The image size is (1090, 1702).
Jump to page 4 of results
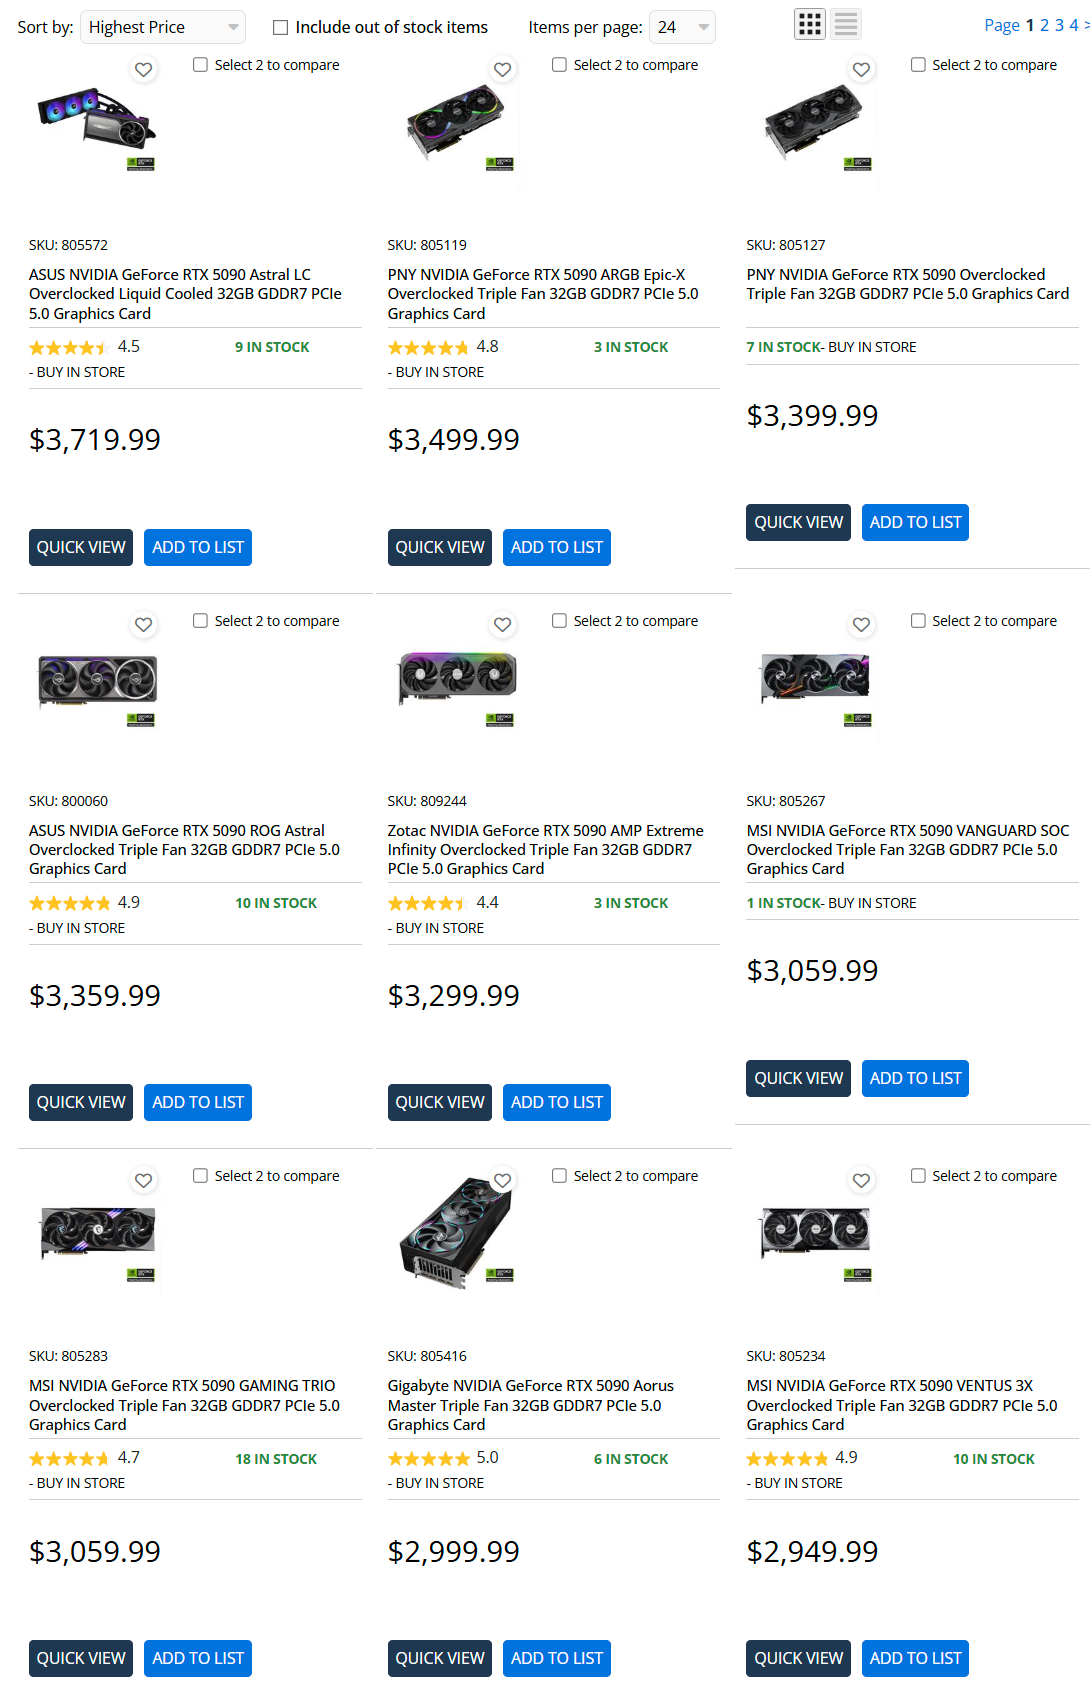1074,25
